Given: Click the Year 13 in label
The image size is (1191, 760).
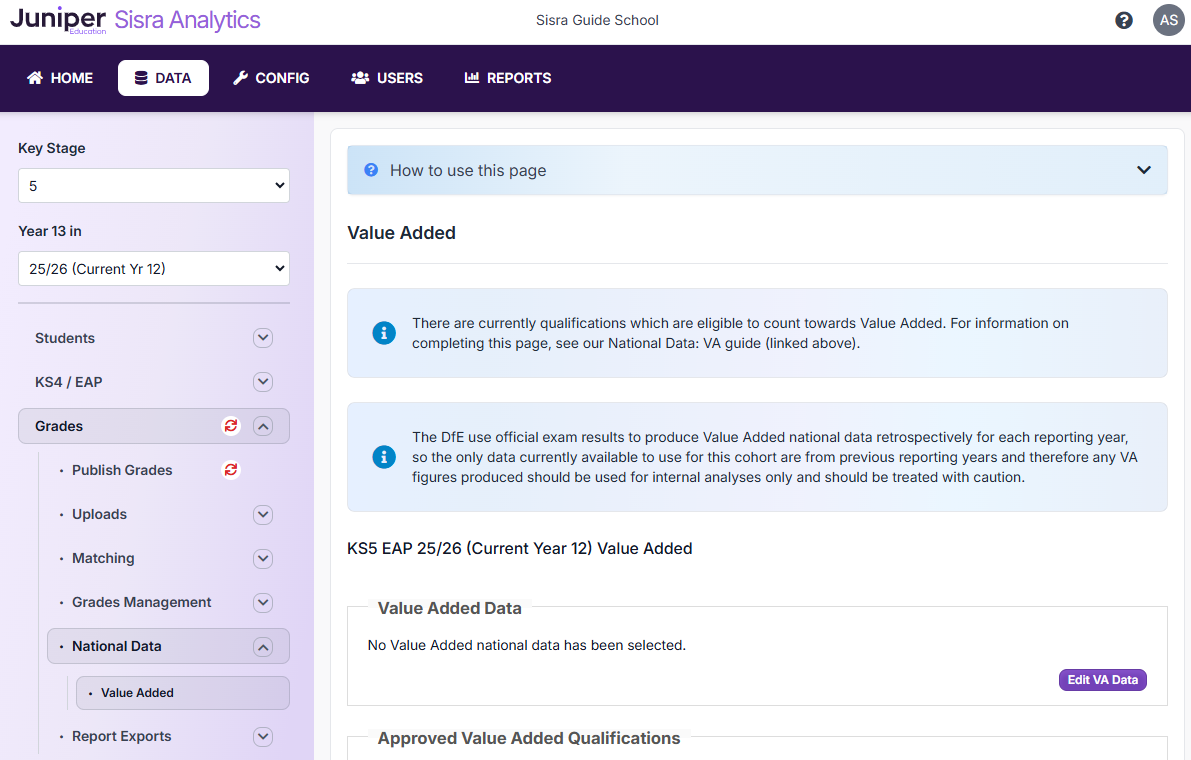Looking at the screenshot, I should [x=49, y=231].
